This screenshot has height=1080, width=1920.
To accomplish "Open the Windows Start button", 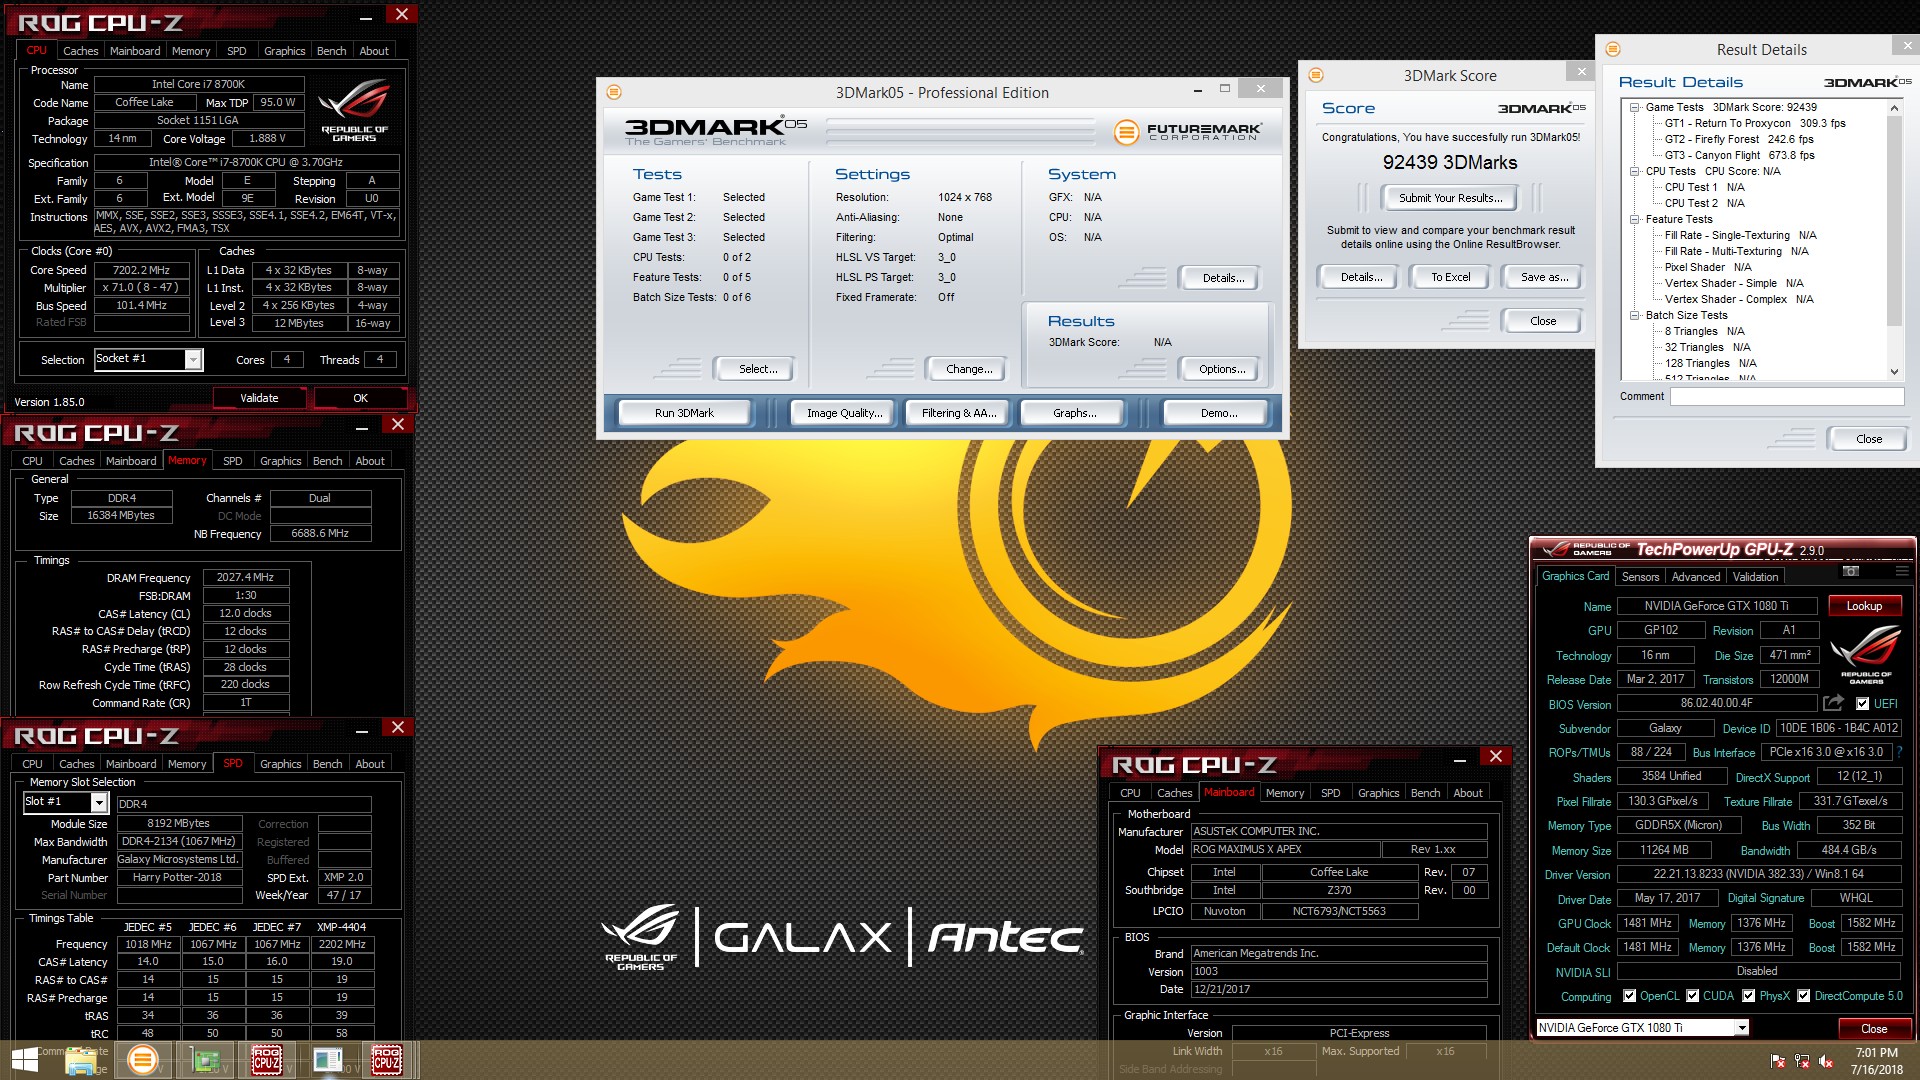I will 25,1060.
